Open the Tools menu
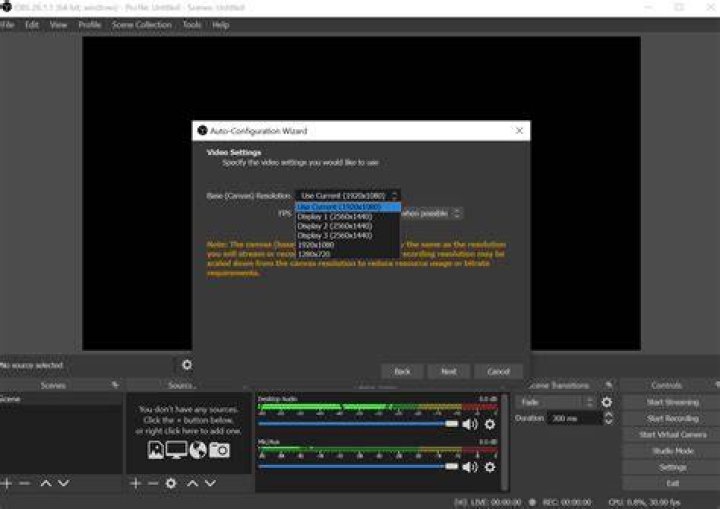The height and width of the screenshot is (509, 720). pyautogui.click(x=192, y=25)
